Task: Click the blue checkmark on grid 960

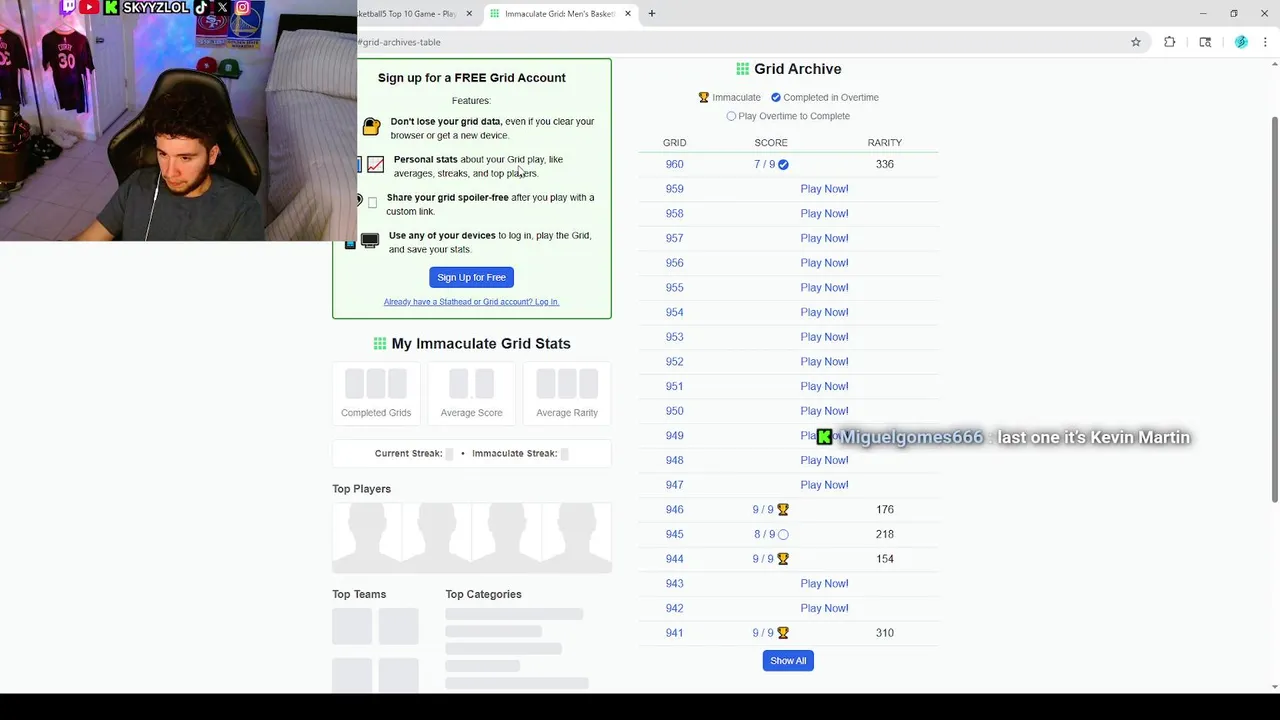Action: [x=783, y=165]
